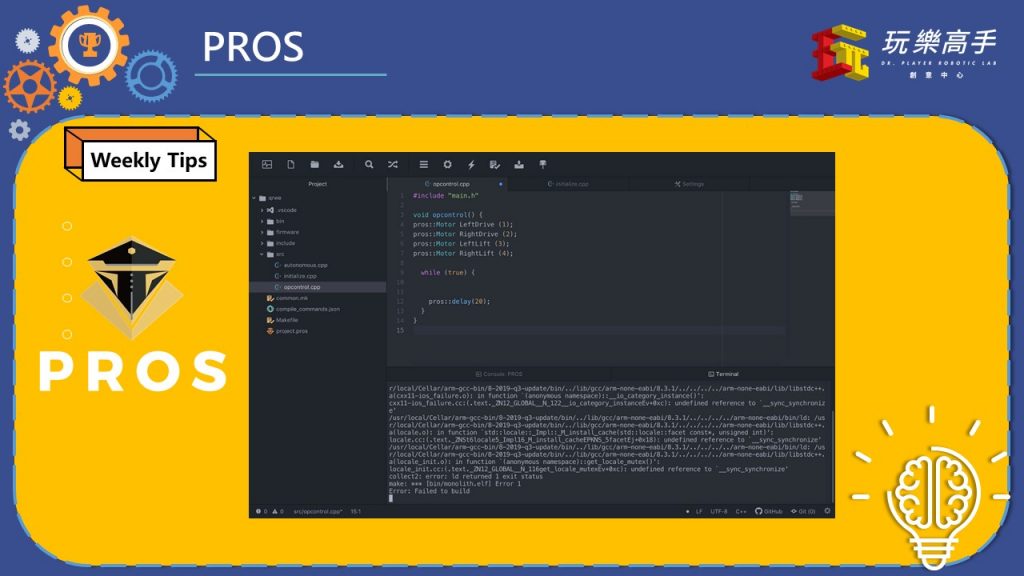Viewport: 1024px width, 576px height.
Task: Expand the include folder
Action: [262, 244]
